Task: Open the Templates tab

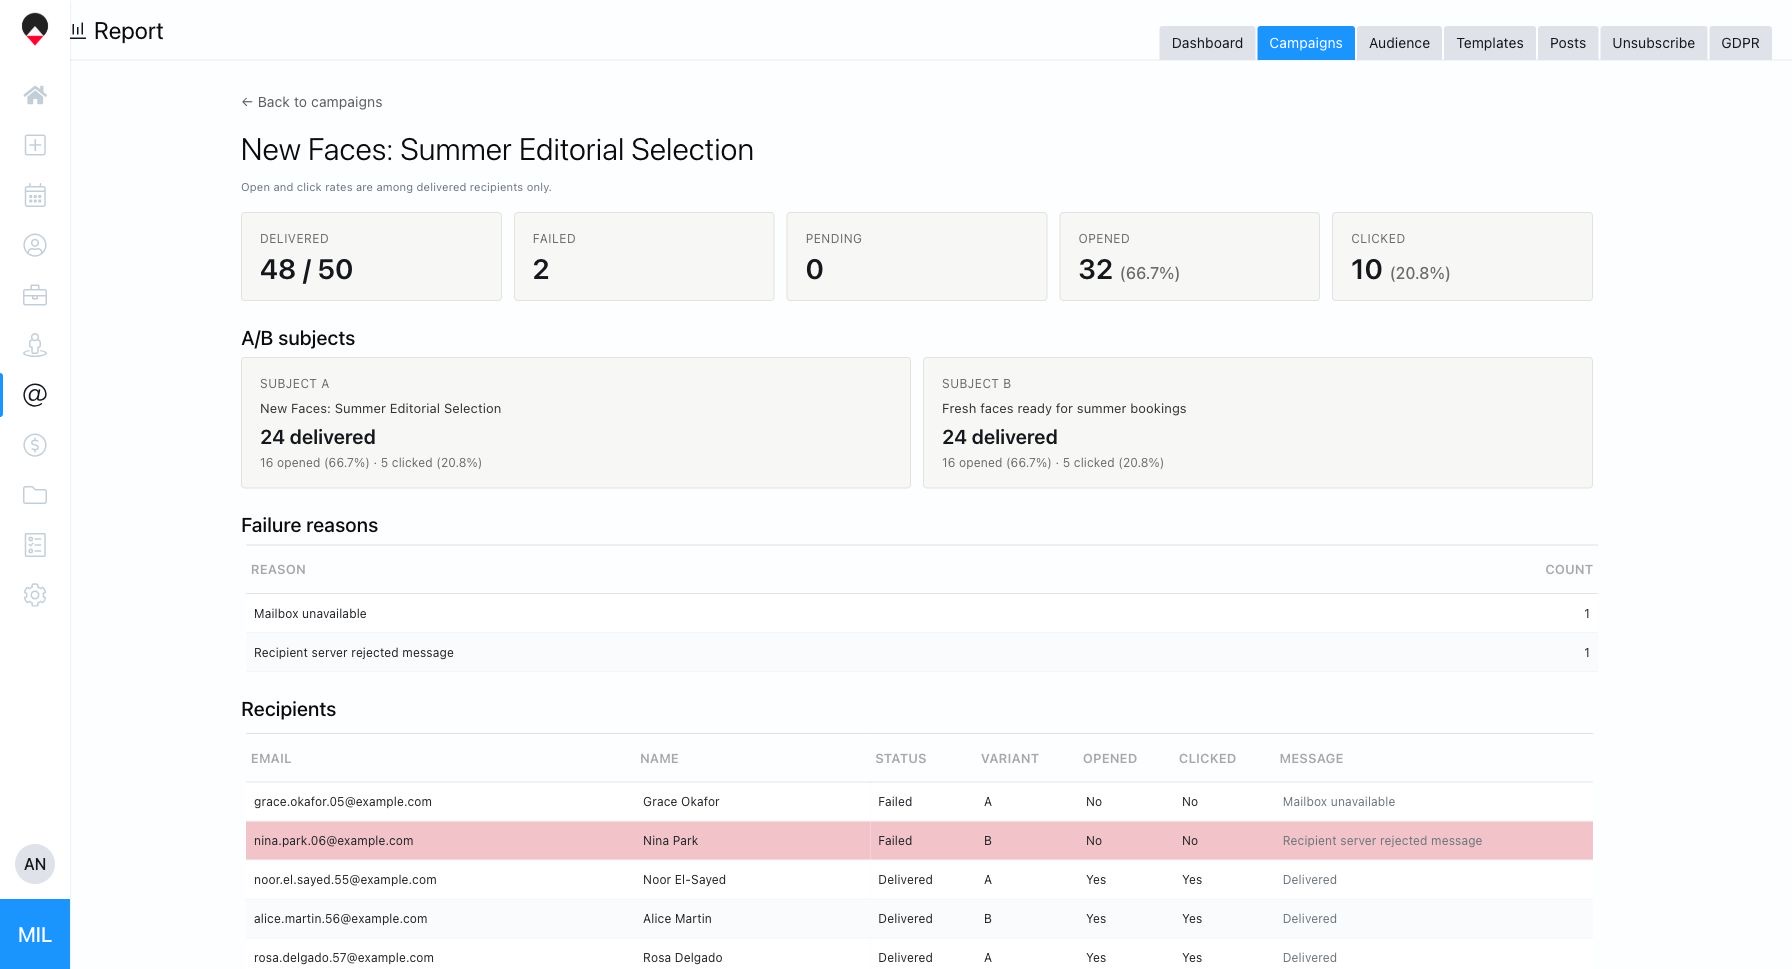Action: 1490,43
